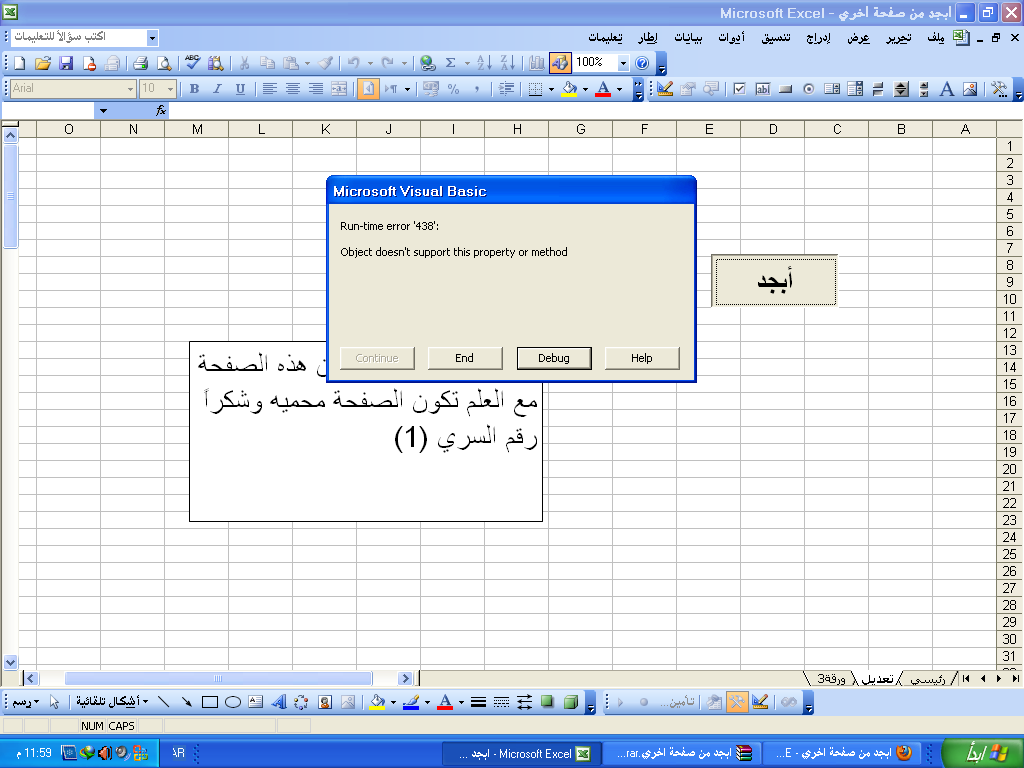Screen dimensions: 1024x768
Task: Toggle Bold formatting
Action: tap(194, 89)
